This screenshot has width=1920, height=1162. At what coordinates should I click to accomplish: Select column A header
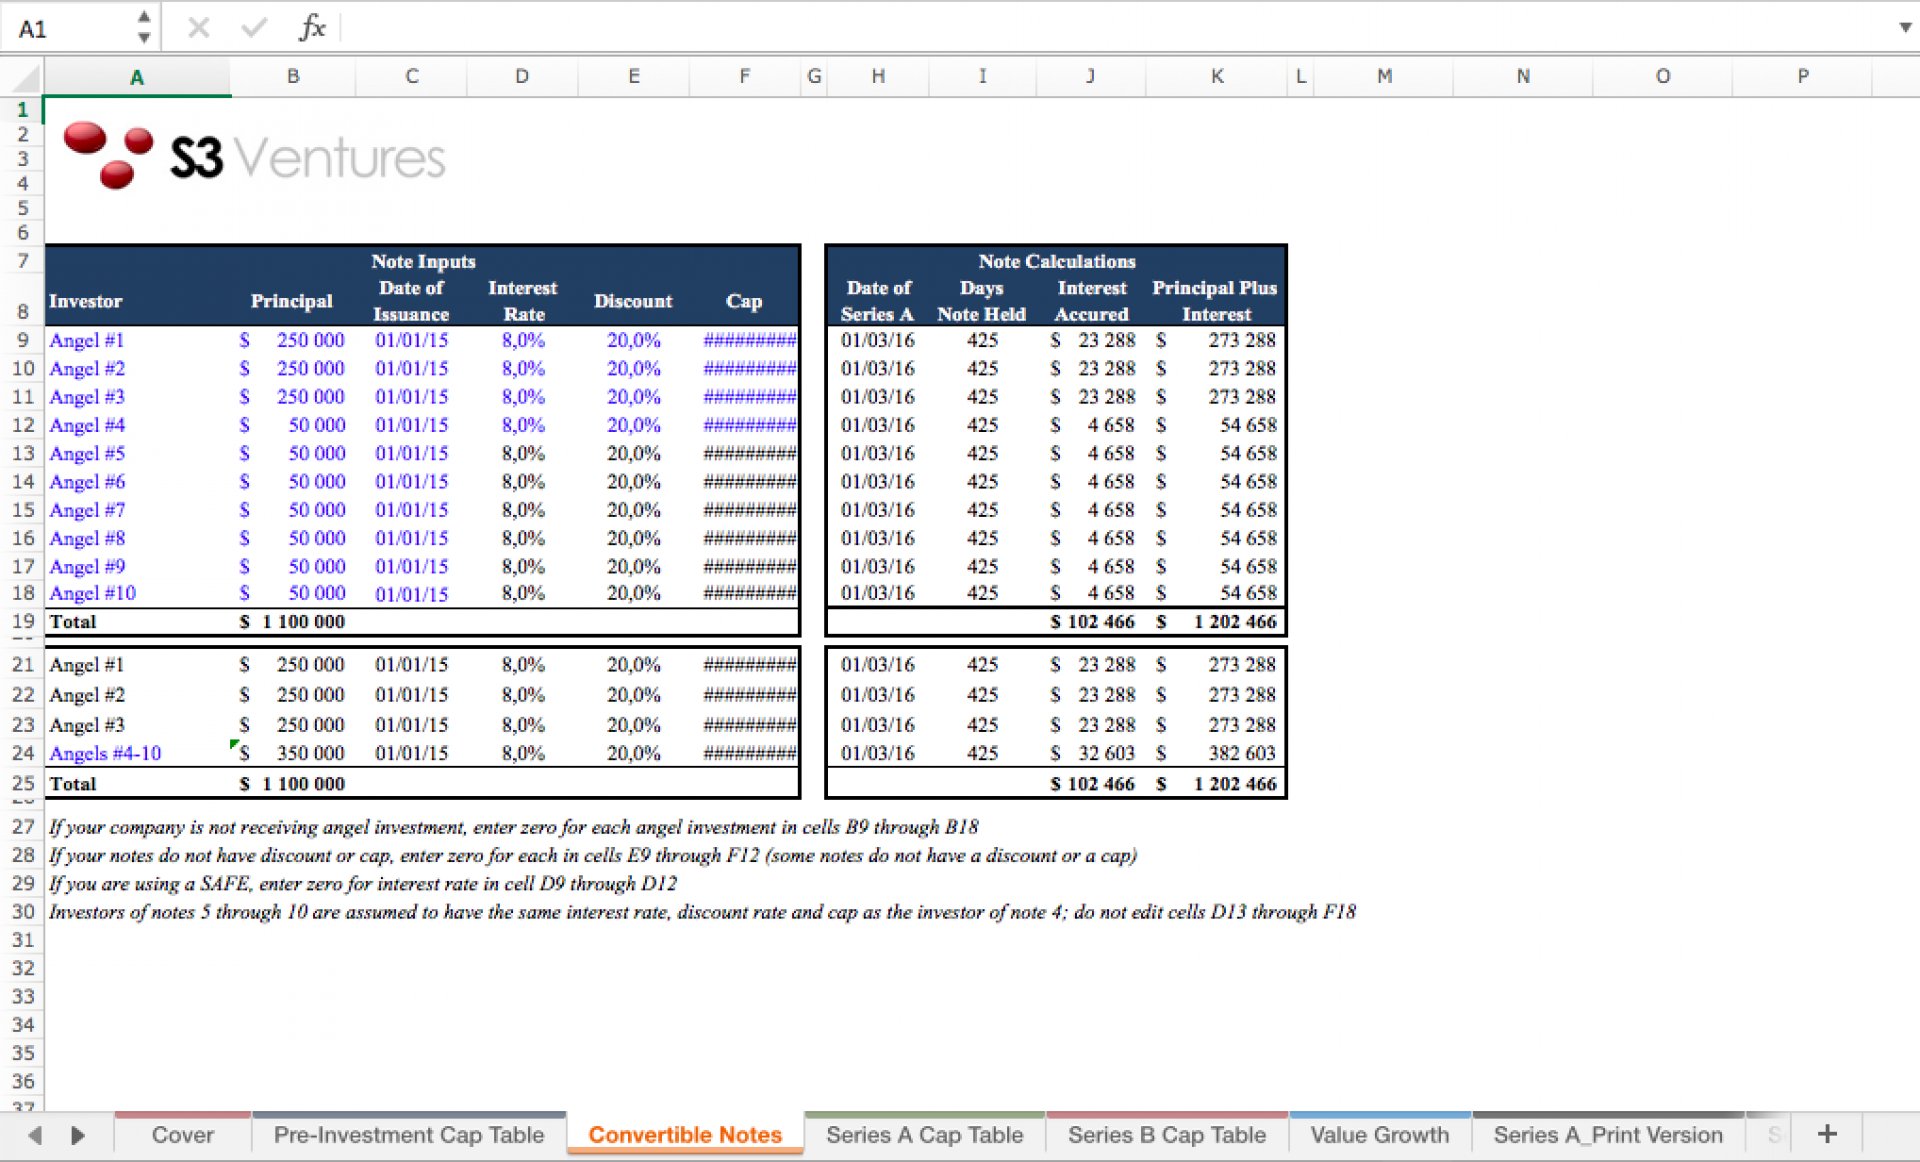click(x=137, y=77)
